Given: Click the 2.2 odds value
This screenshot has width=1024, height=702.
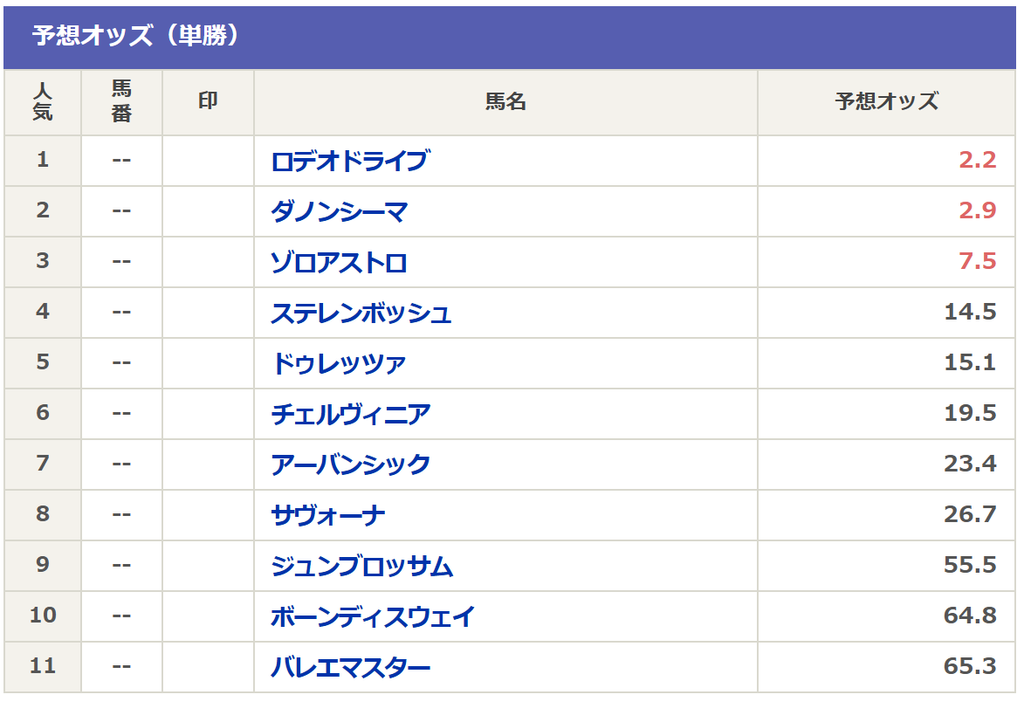Looking at the screenshot, I should point(977,160).
